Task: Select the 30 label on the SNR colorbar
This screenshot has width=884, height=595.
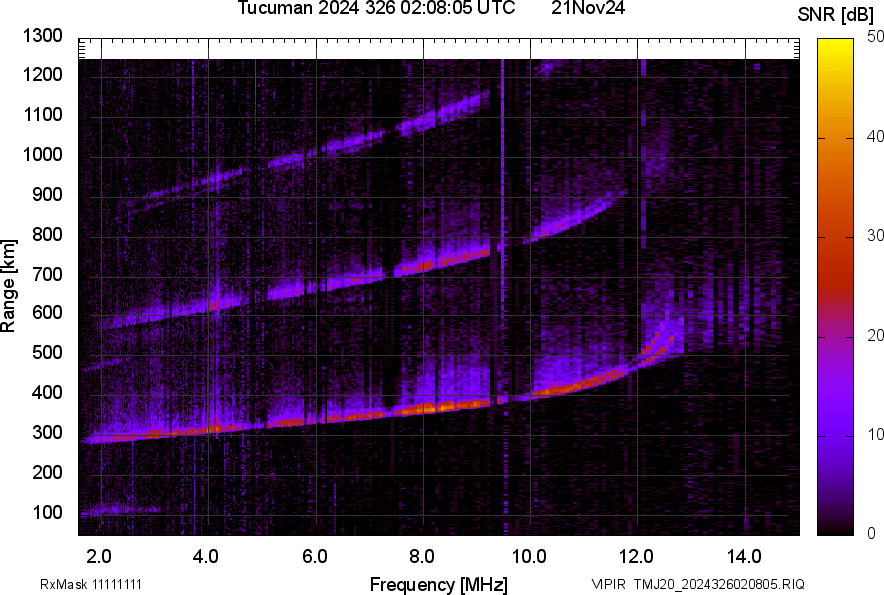Action: [874, 236]
